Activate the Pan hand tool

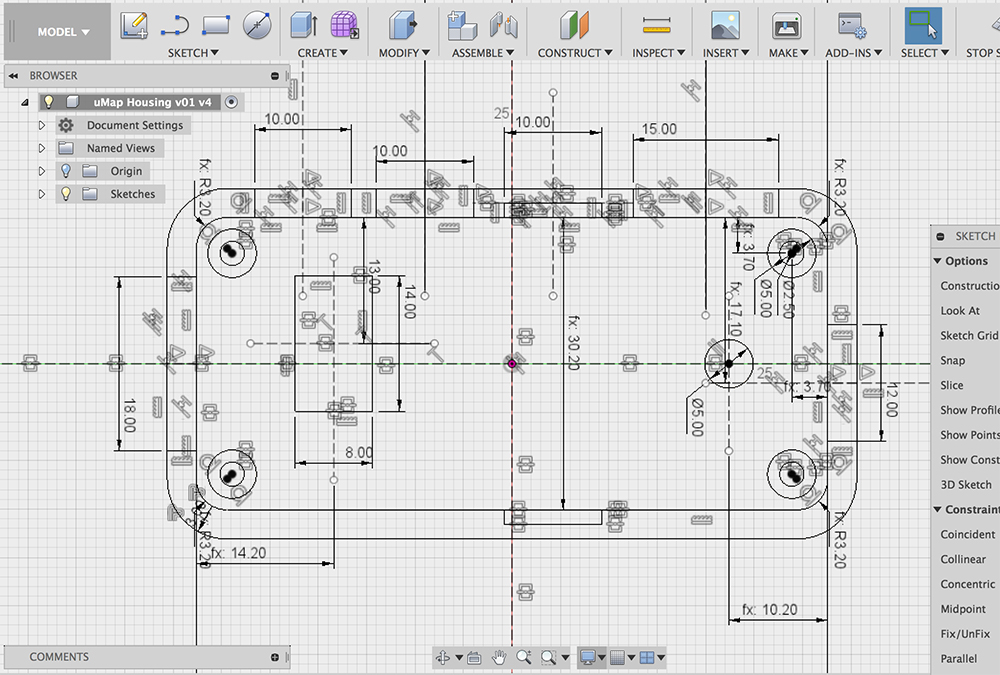(497, 656)
